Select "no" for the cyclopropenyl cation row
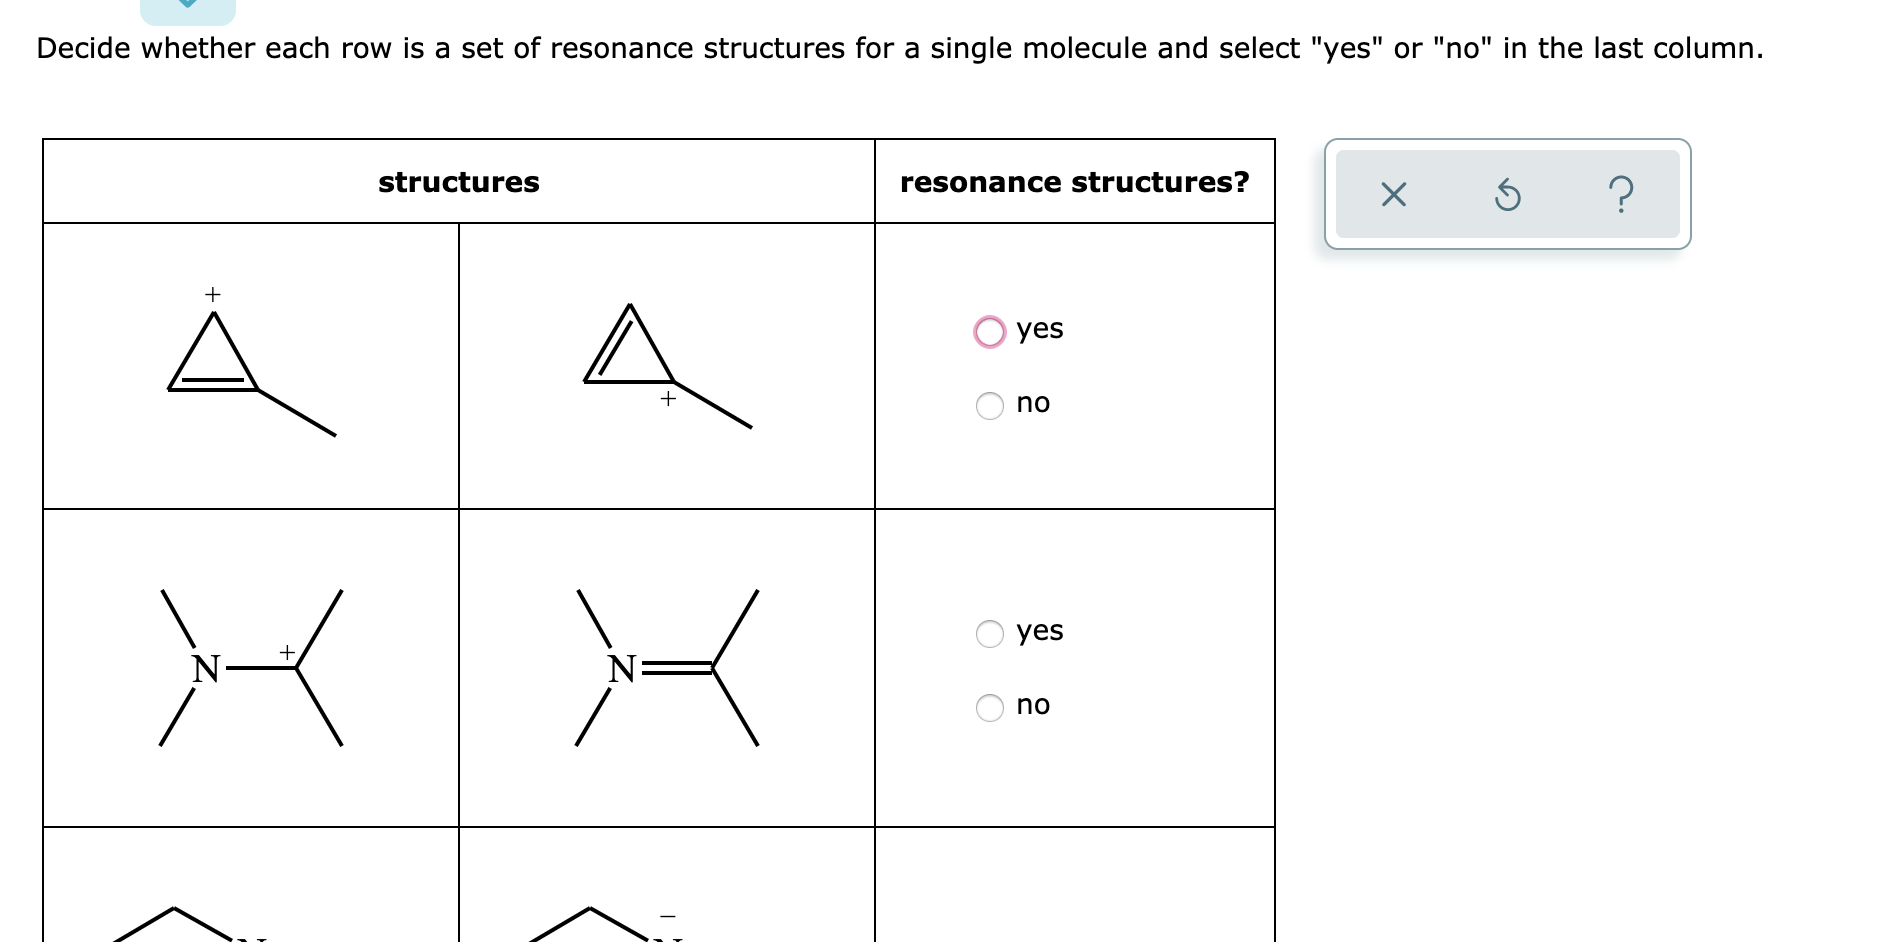 [989, 405]
